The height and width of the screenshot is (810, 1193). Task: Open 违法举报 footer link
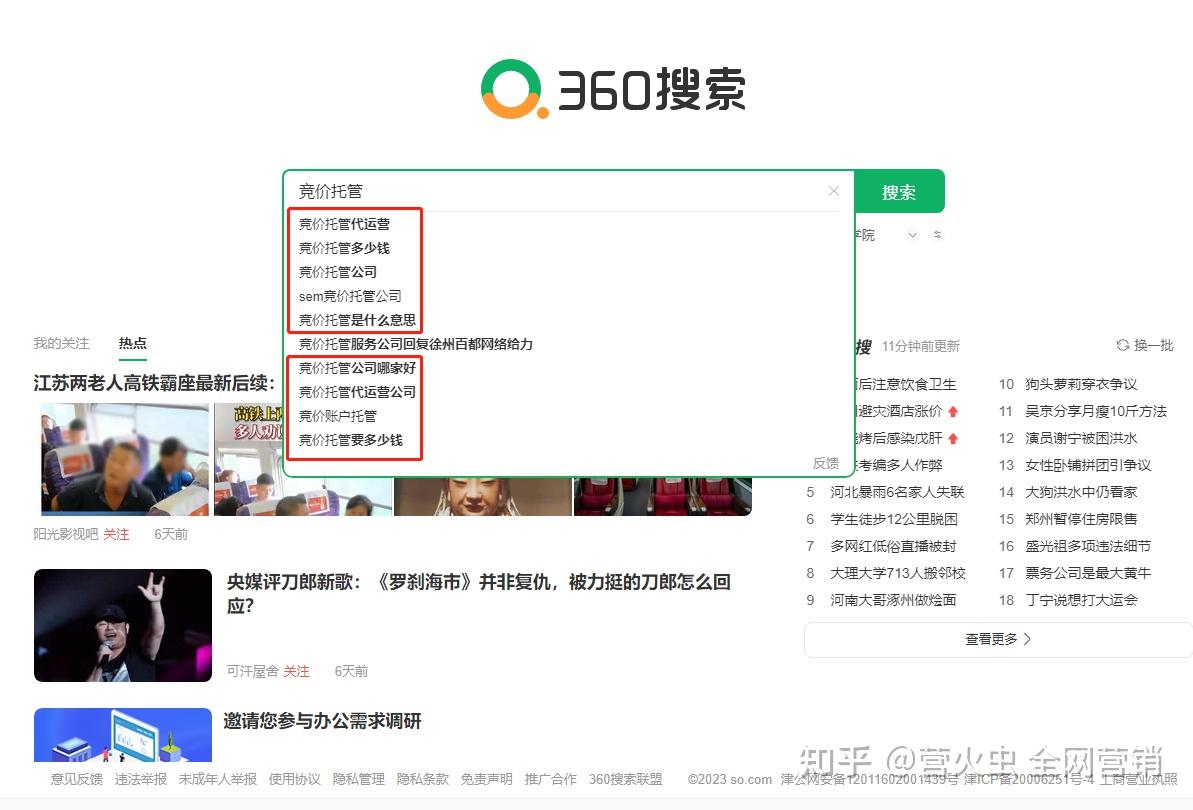[x=140, y=779]
